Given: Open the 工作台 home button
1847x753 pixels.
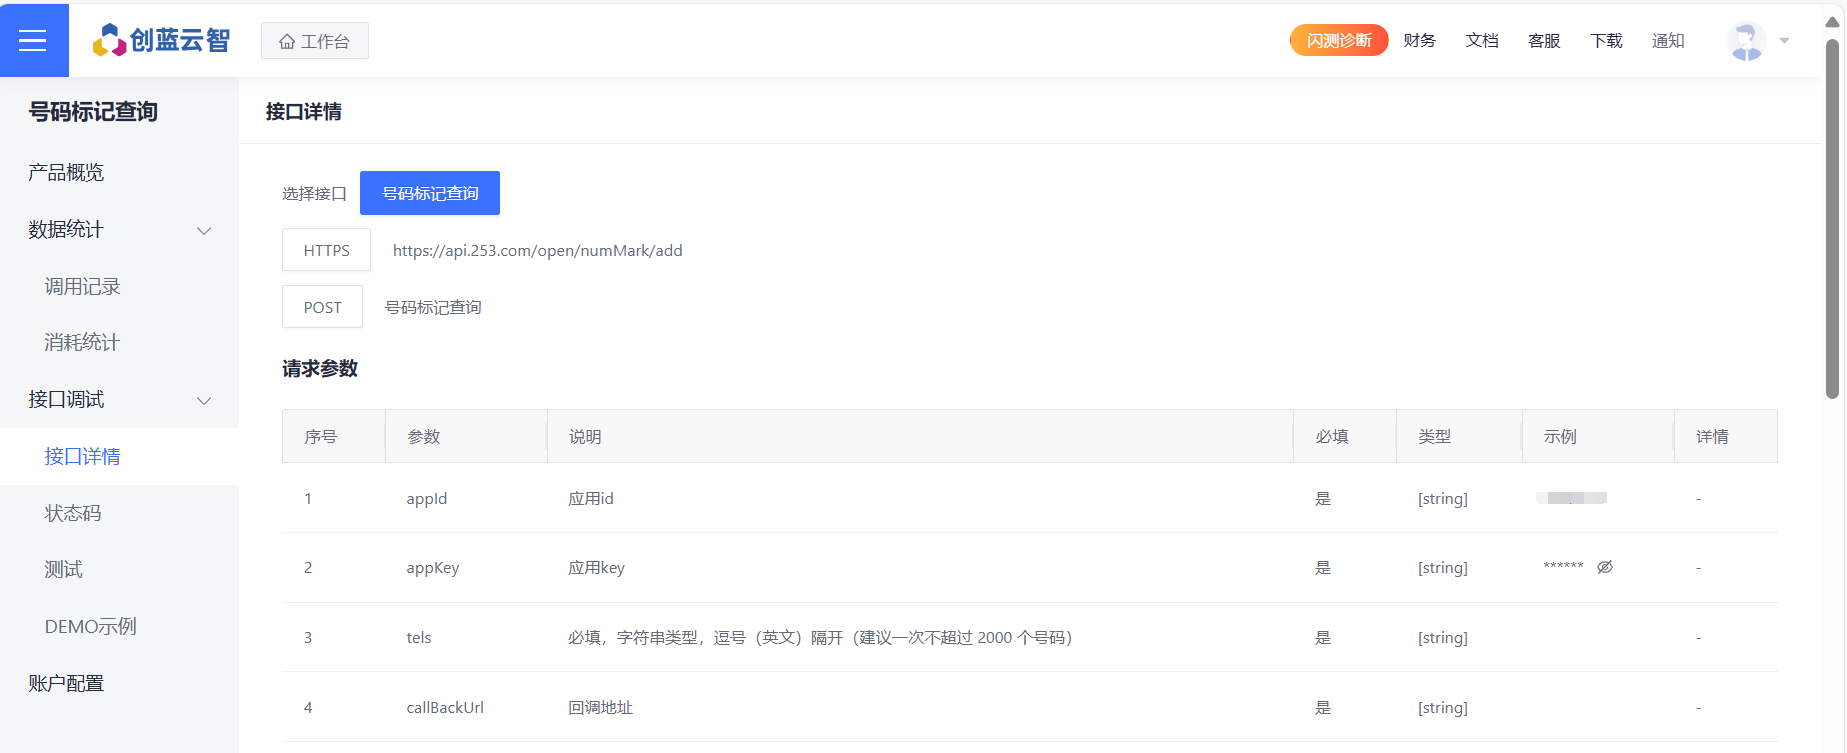Looking at the screenshot, I should click(314, 41).
